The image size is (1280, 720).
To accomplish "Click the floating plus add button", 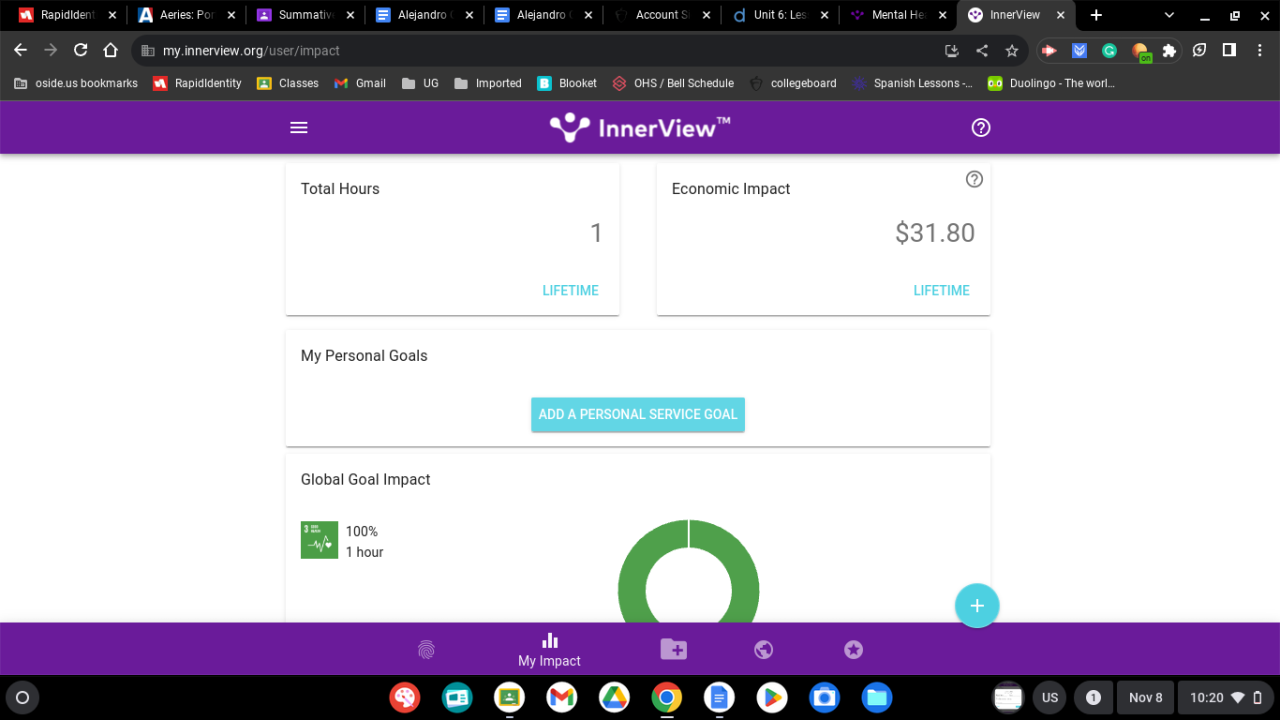I will pos(977,606).
